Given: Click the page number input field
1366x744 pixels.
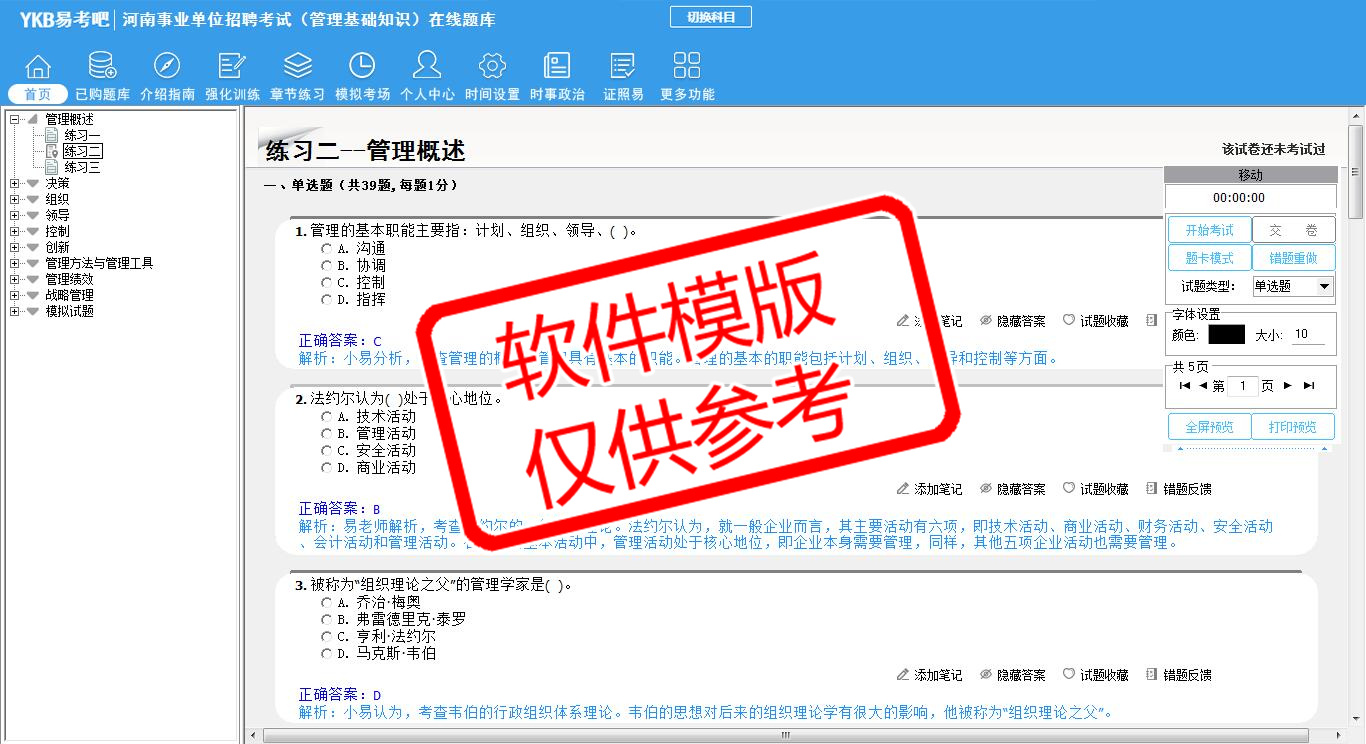Looking at the screenshot, I should [1242, 386].
